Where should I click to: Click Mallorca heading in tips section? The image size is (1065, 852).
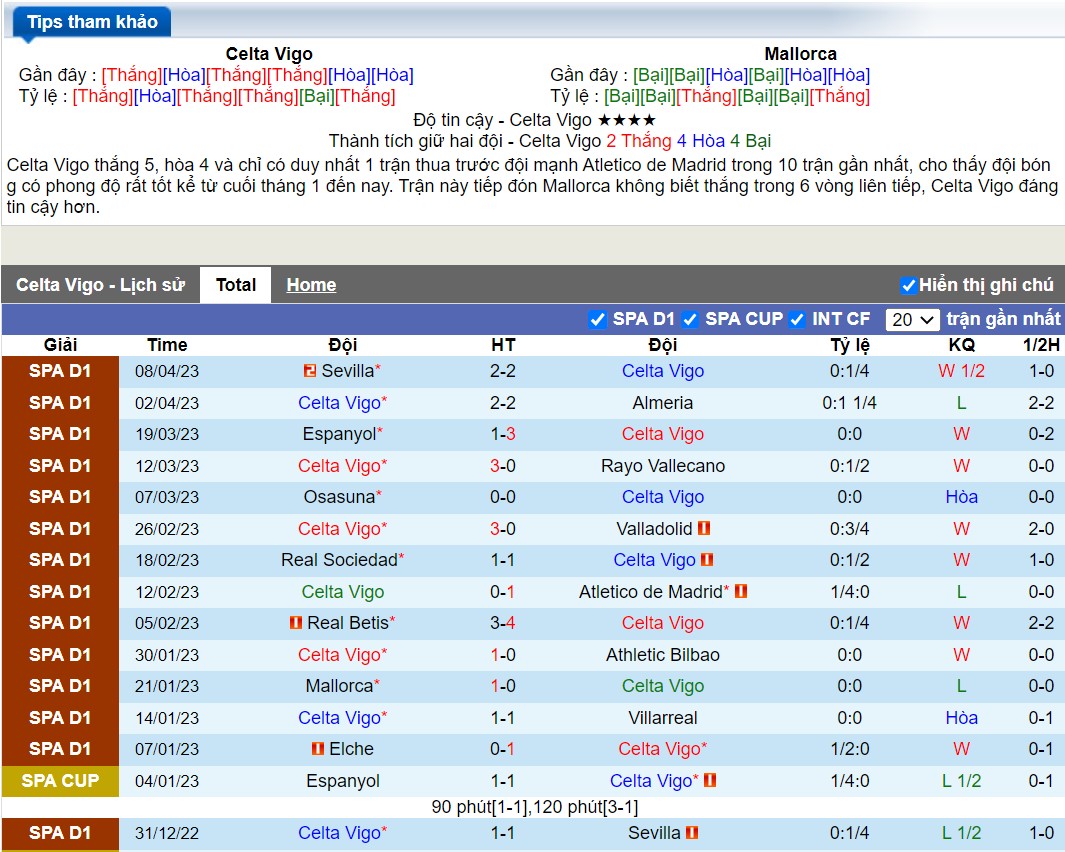(x=800, y=54)
